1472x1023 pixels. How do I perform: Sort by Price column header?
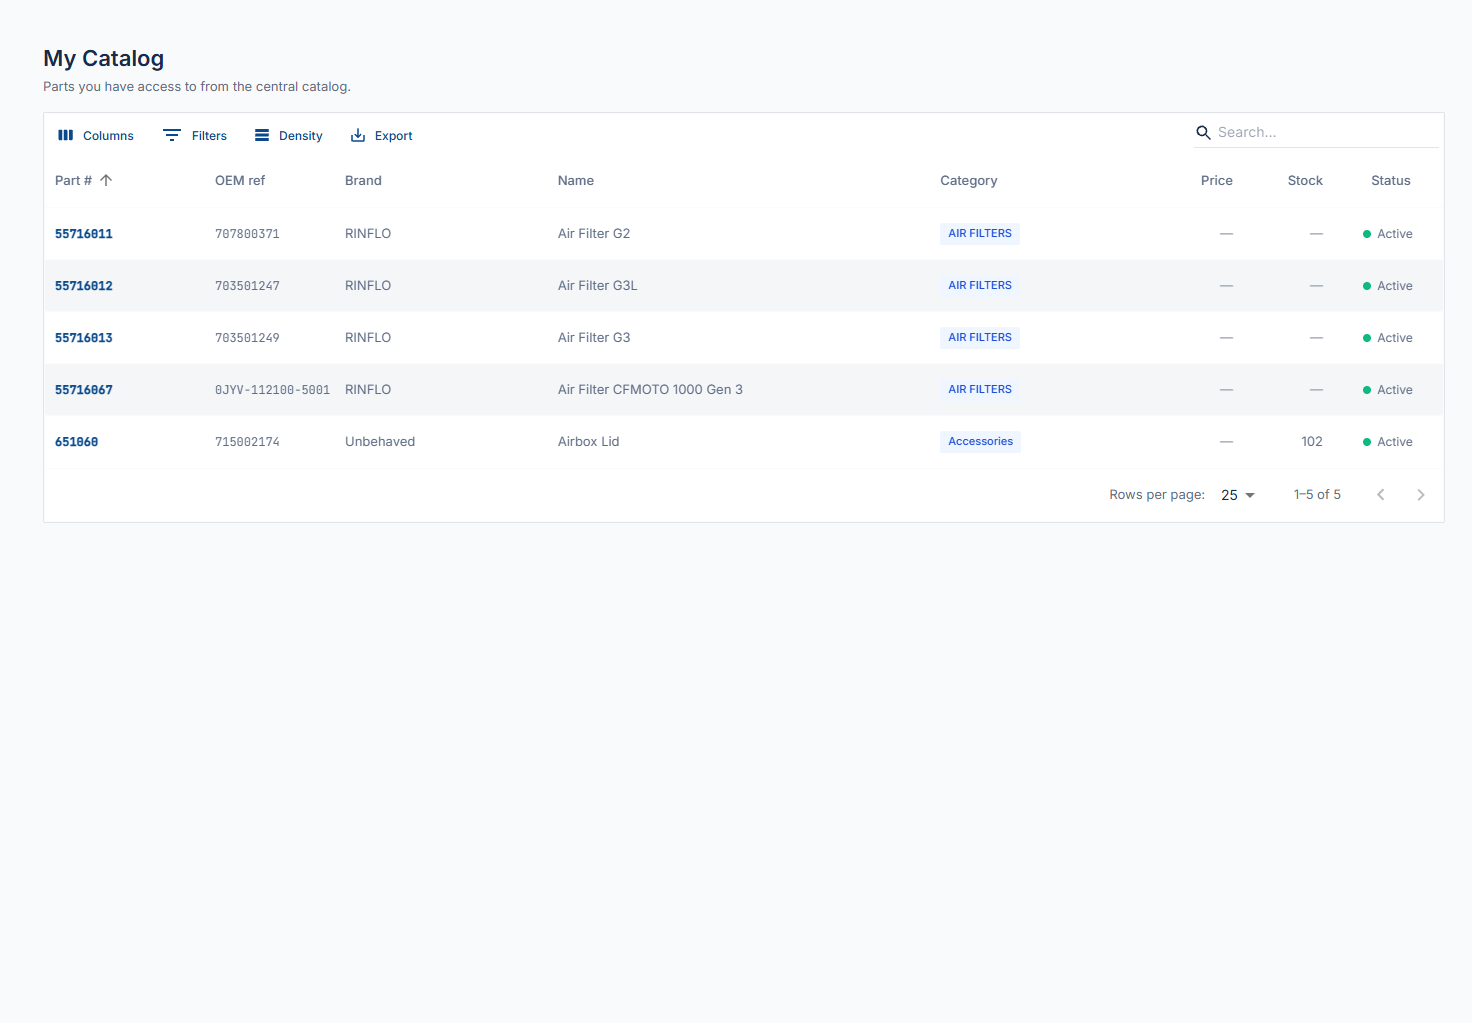tap(1216, 180)
